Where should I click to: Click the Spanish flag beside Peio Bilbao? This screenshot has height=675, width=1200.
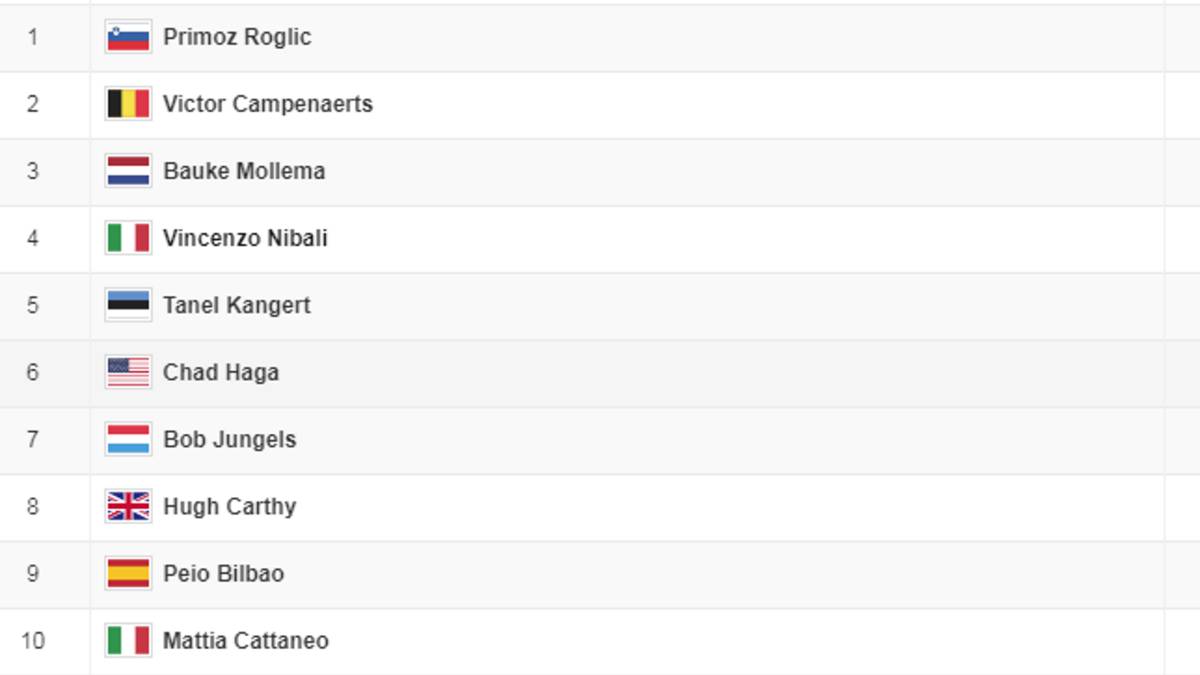coord(128,573)
